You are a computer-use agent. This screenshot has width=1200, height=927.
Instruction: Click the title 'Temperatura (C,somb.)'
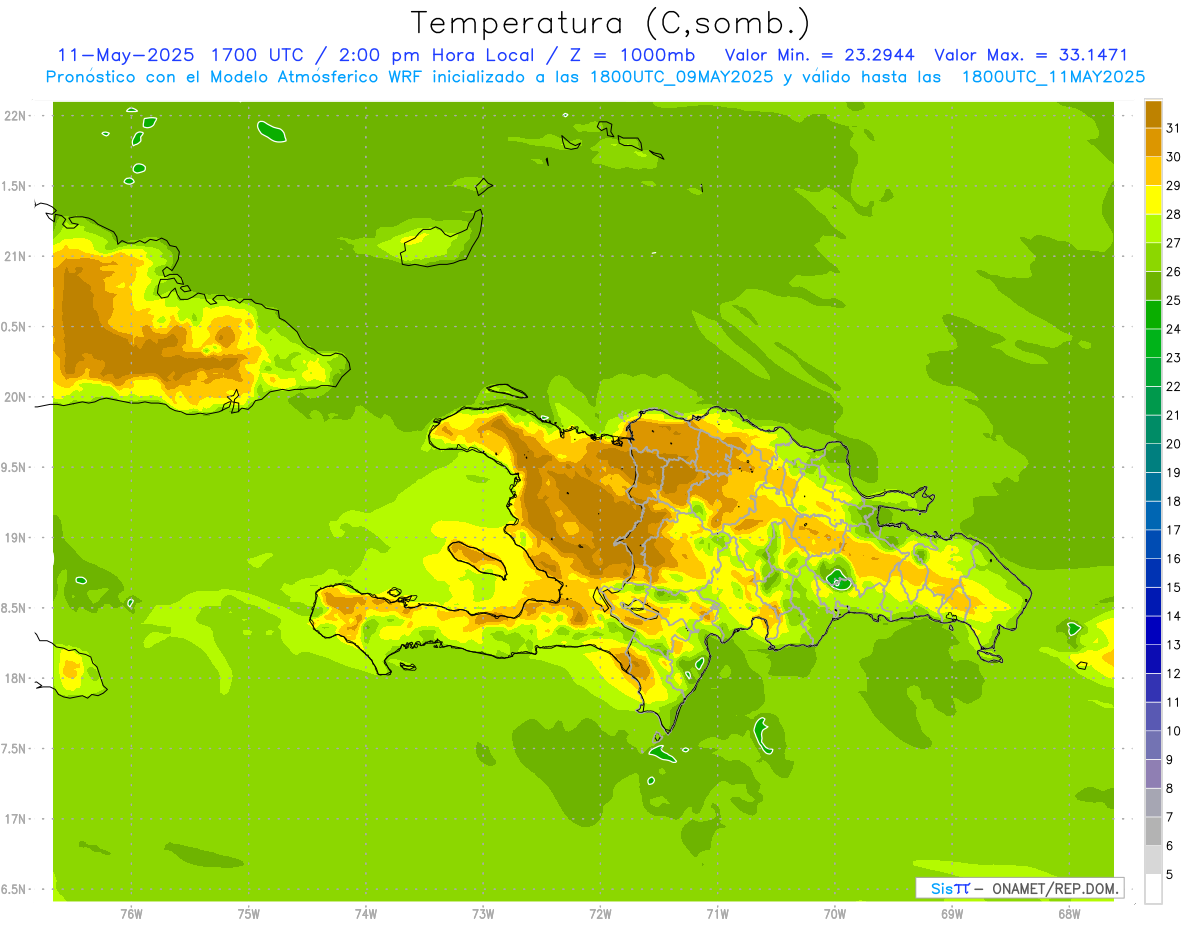(610, 23)
